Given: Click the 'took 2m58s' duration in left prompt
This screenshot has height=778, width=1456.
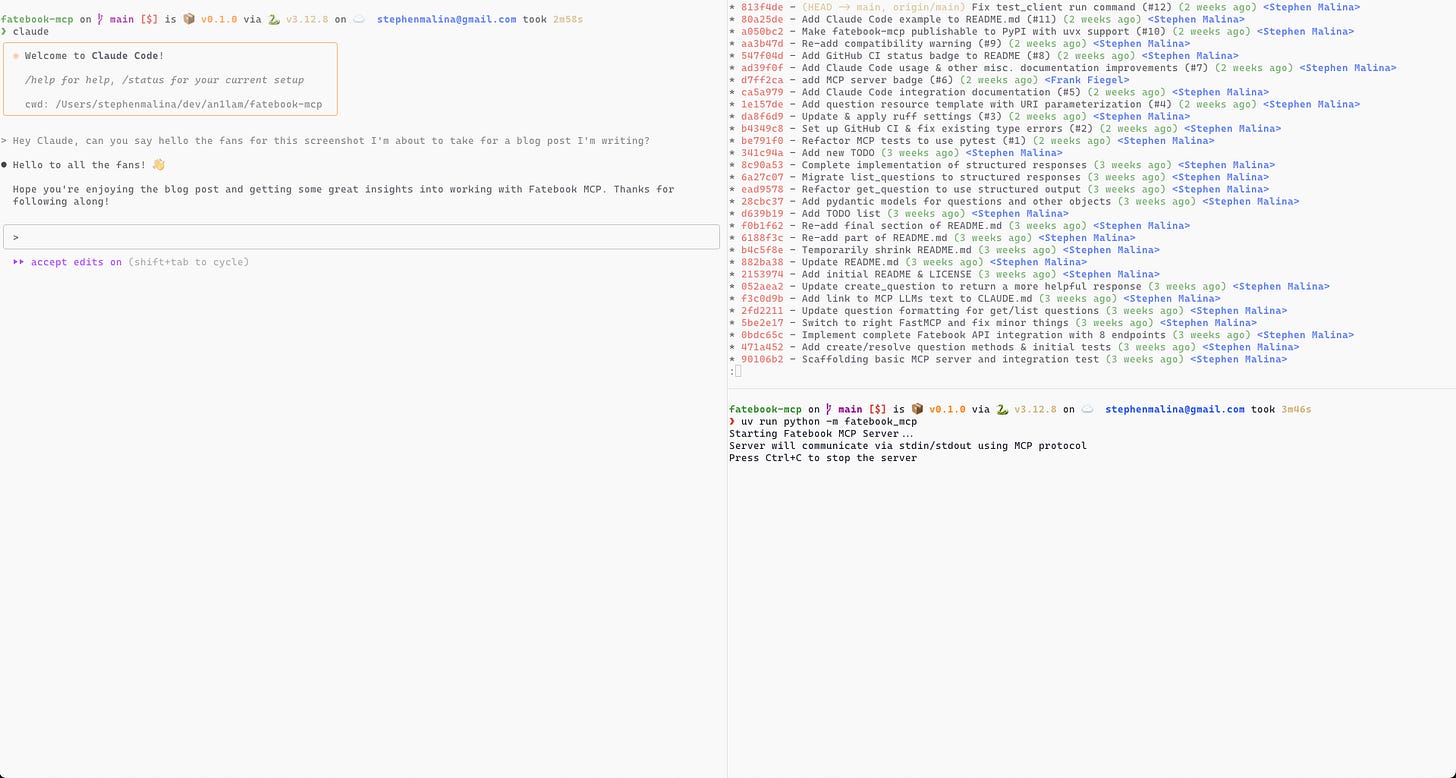Looking at the screenshot, I should [553, 19].
